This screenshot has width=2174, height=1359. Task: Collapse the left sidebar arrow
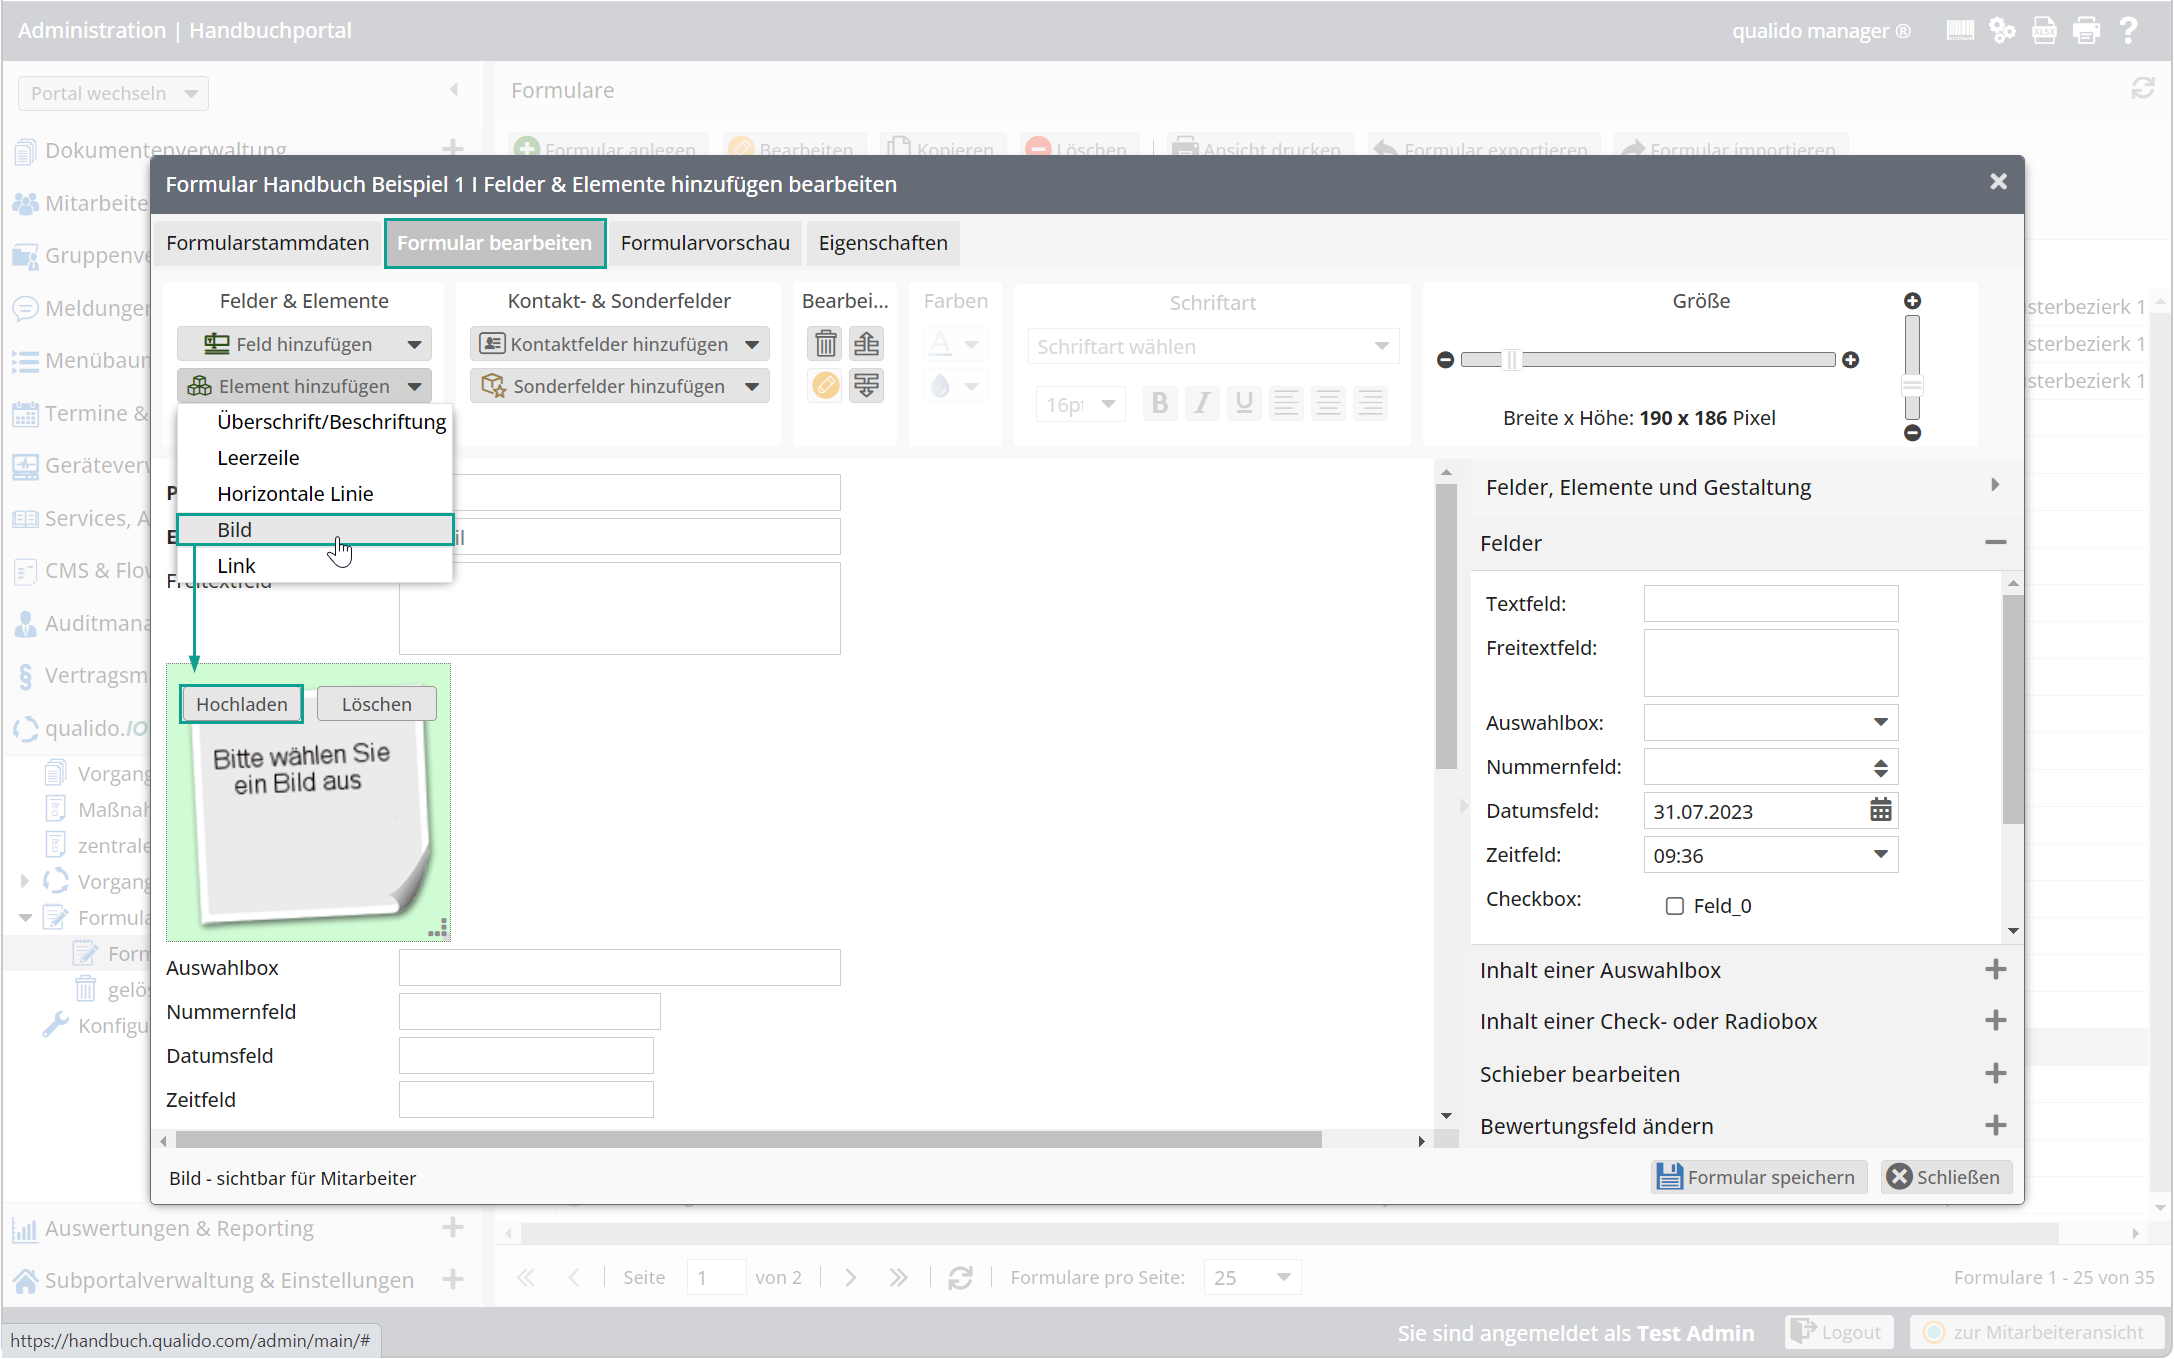(454, 90)
